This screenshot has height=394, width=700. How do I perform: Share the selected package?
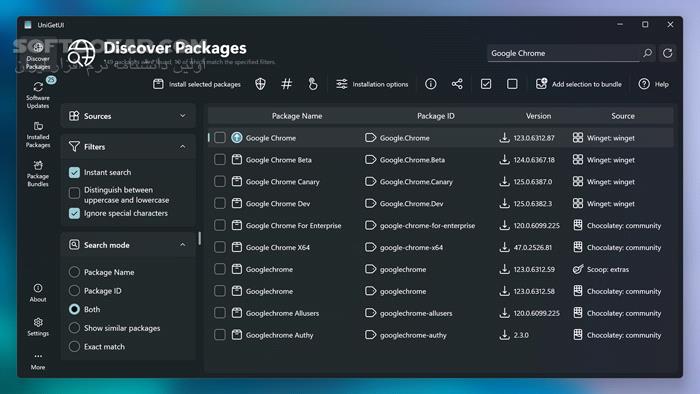pyautogui.click(x=457, y=84)
